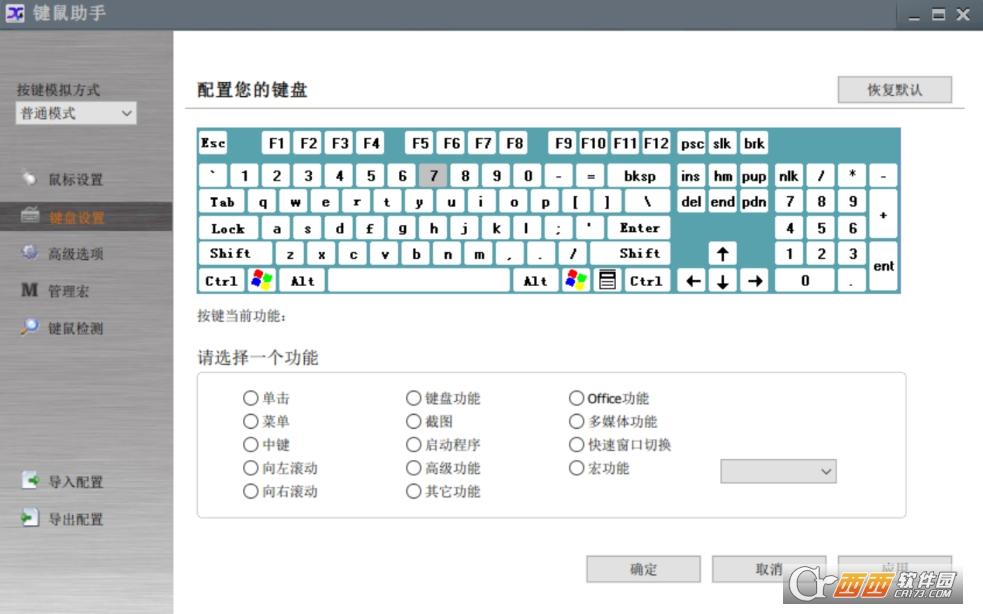The image size is (983, 614).
Task: Confirm with the 确定 button
Action: click(643, 569)
